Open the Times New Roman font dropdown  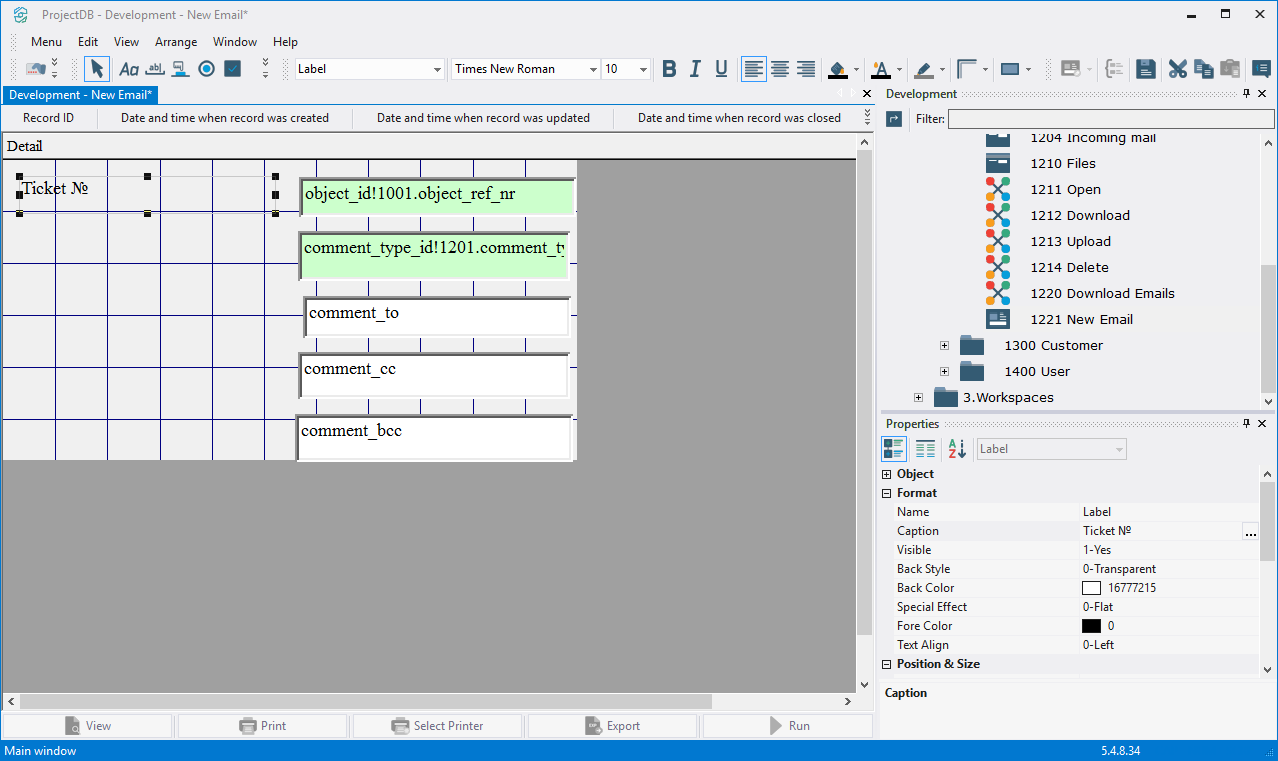[593, 69]
